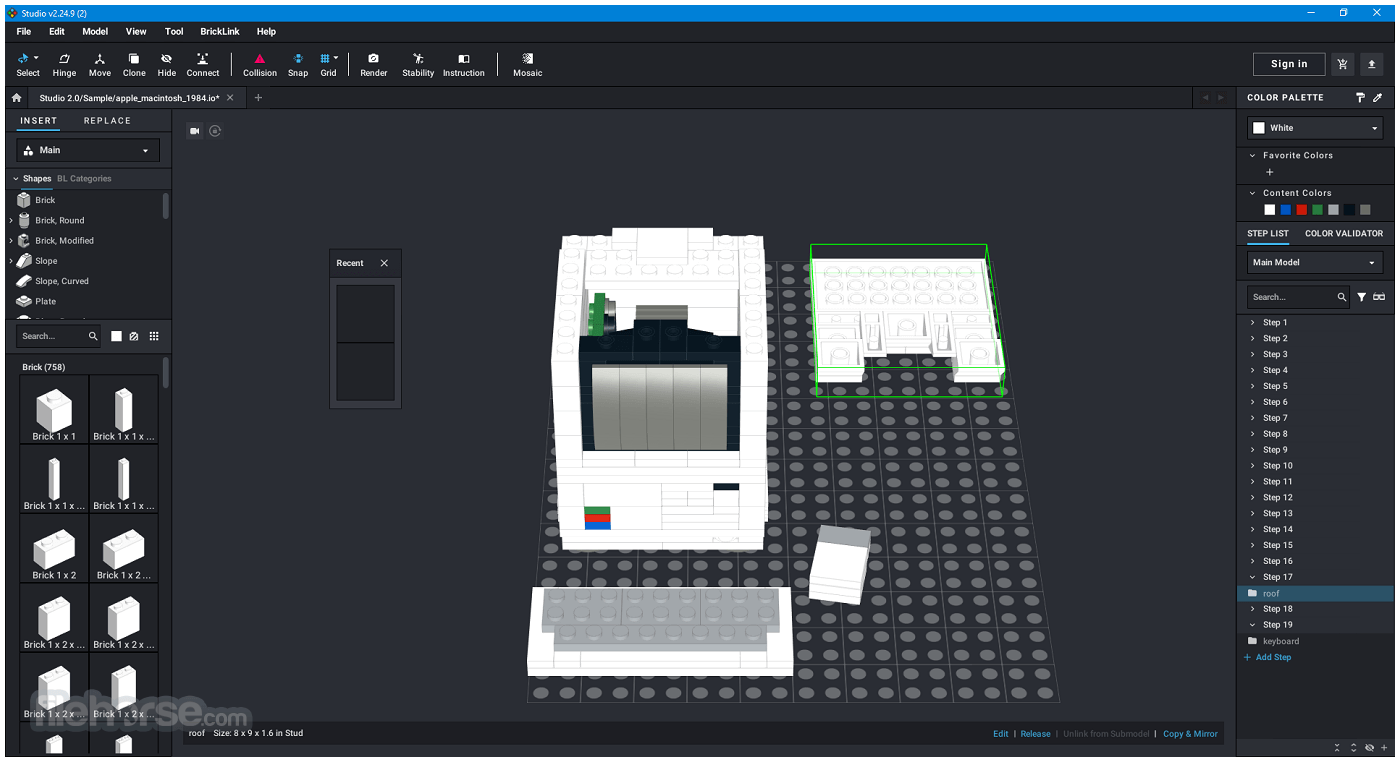Select the Brick 1 x 1 thumbnail

click(x=54, y=410)
